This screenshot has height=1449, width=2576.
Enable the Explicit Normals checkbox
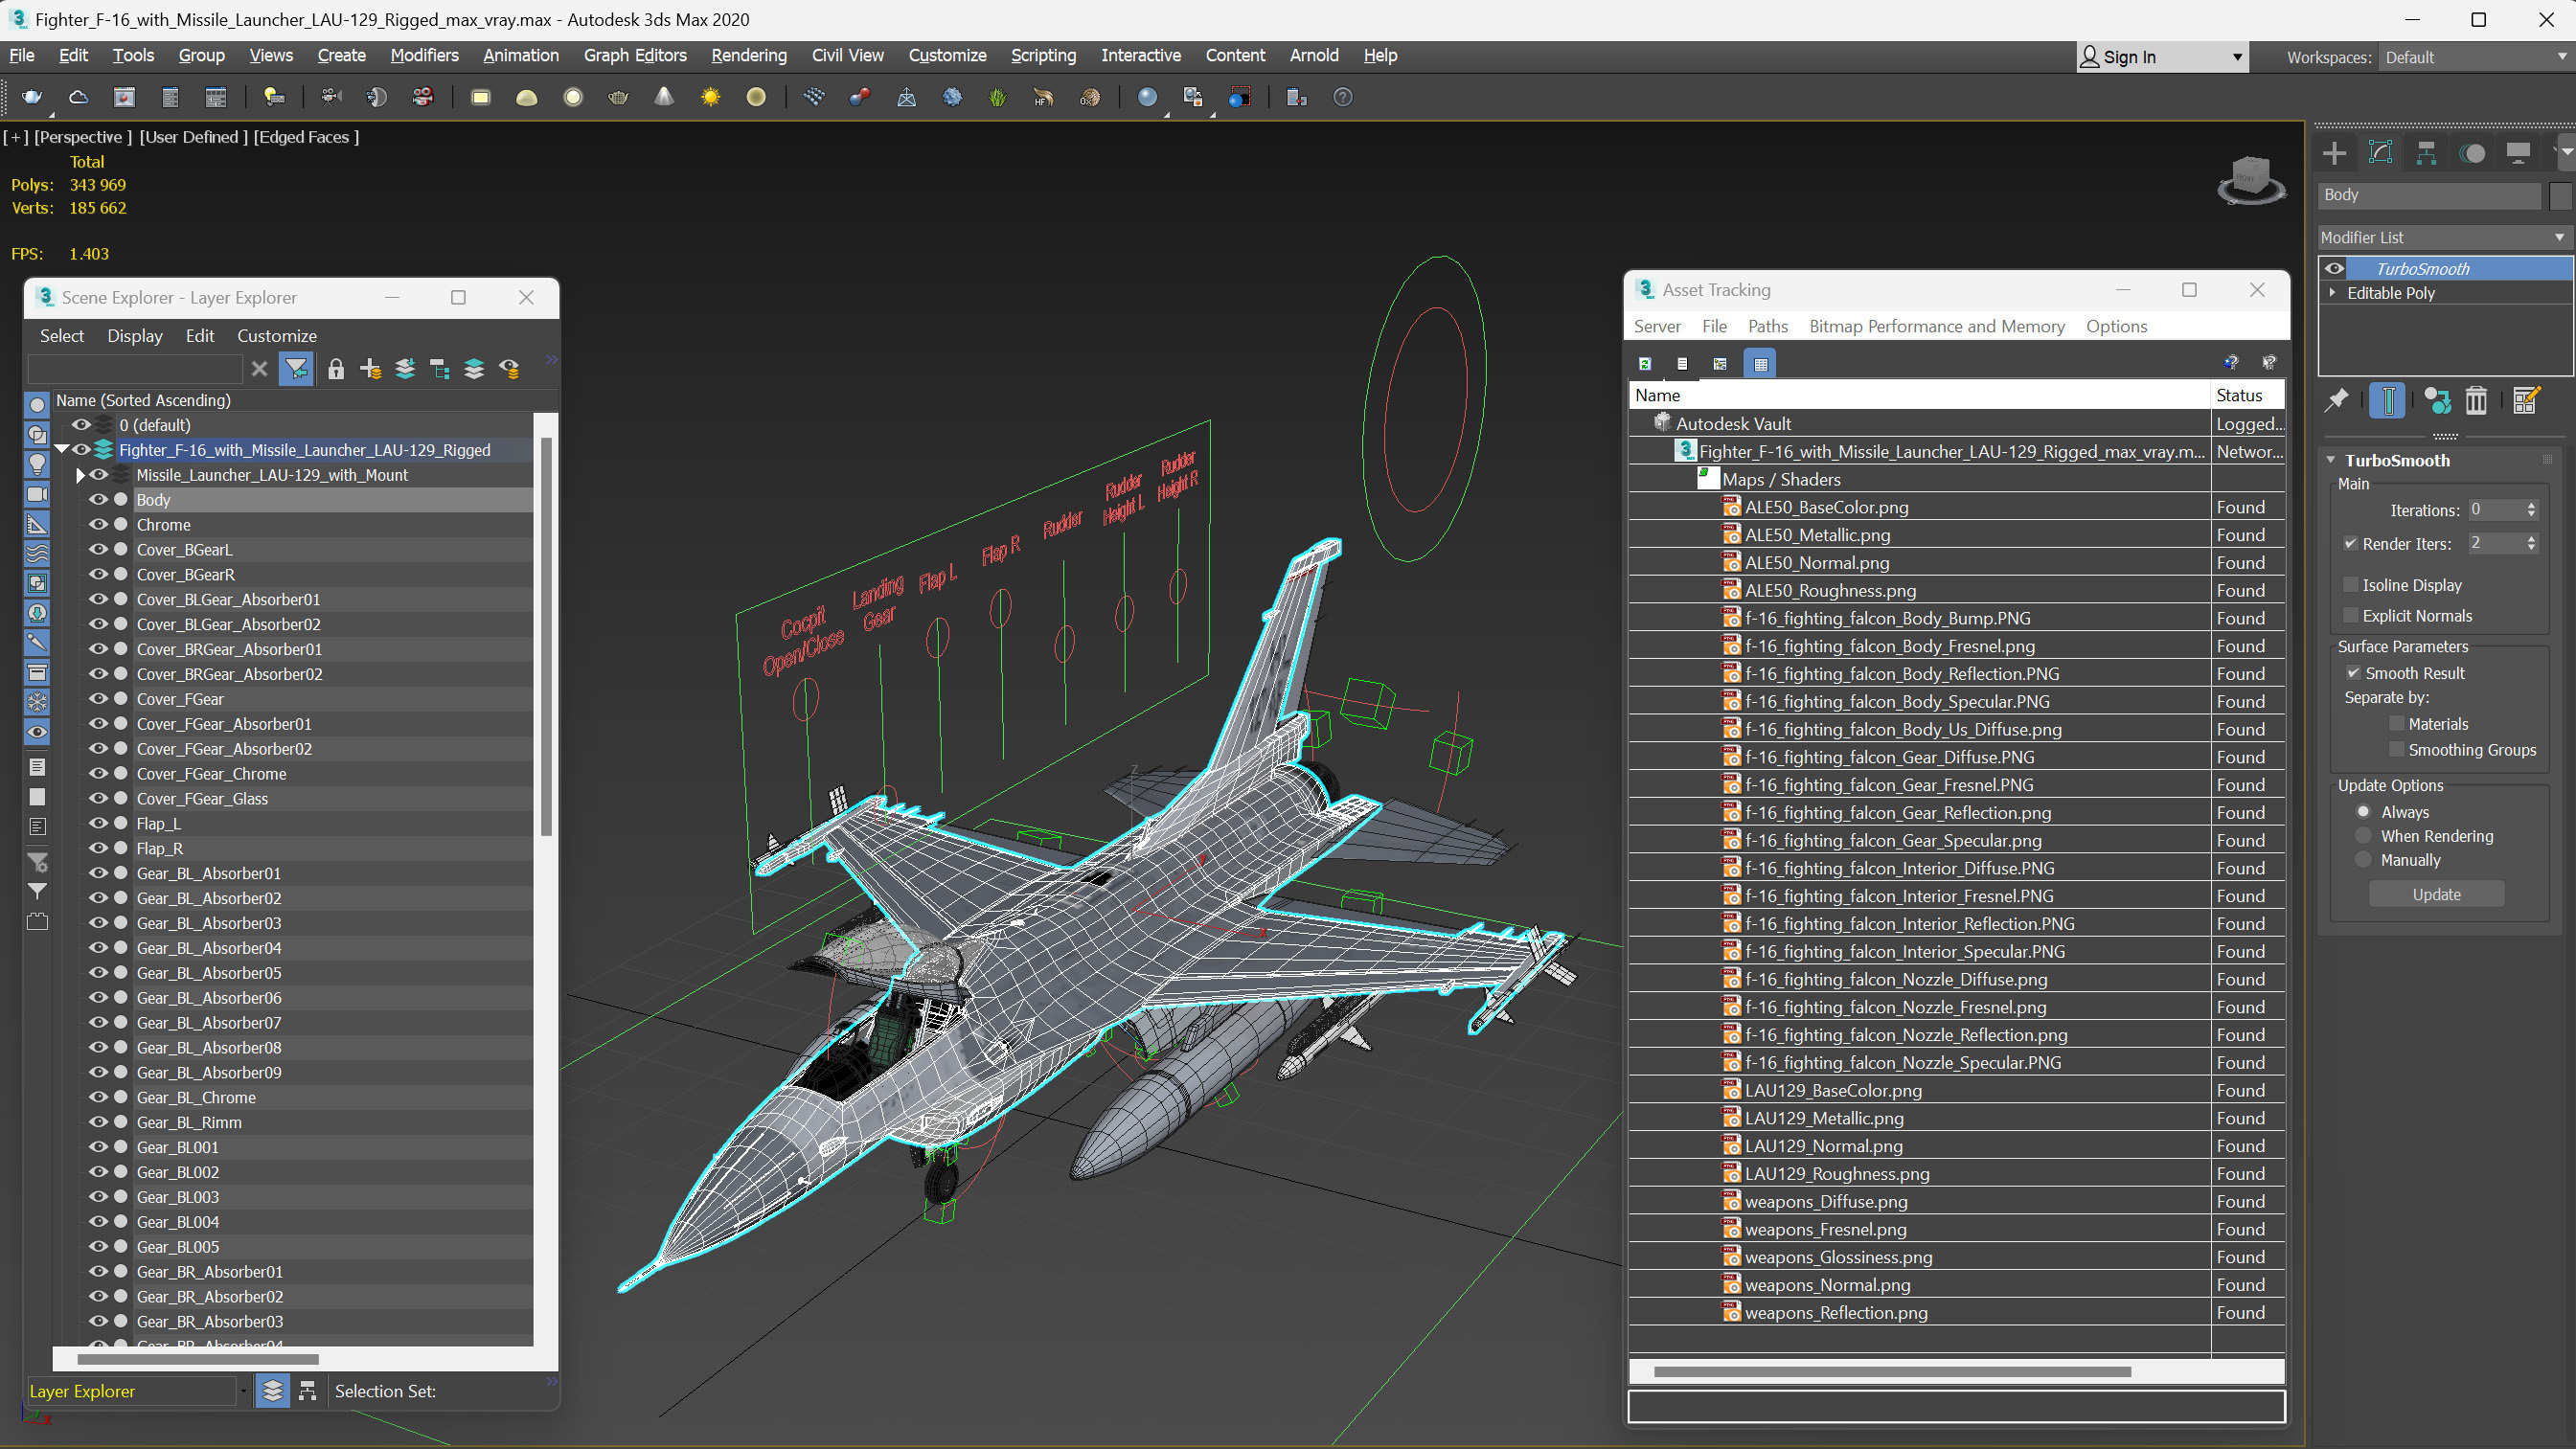pos(2350,616)
